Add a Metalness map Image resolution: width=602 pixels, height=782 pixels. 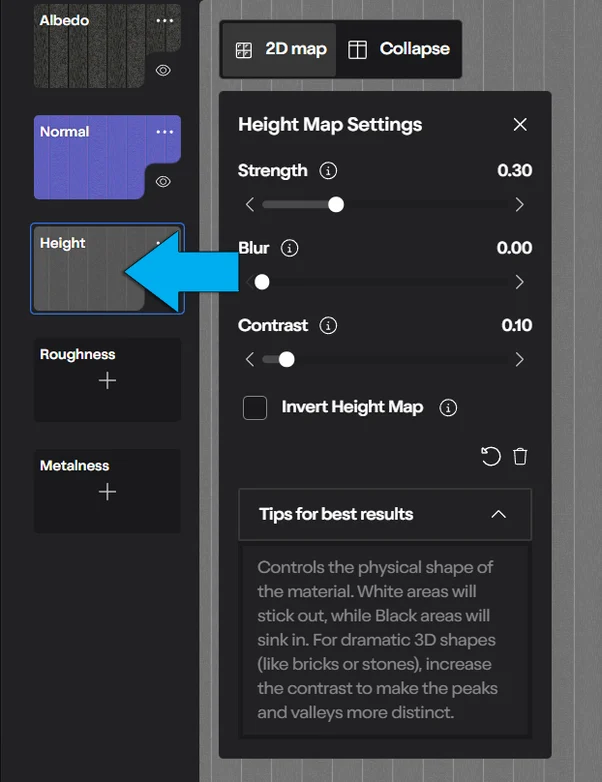pos(107,492)
